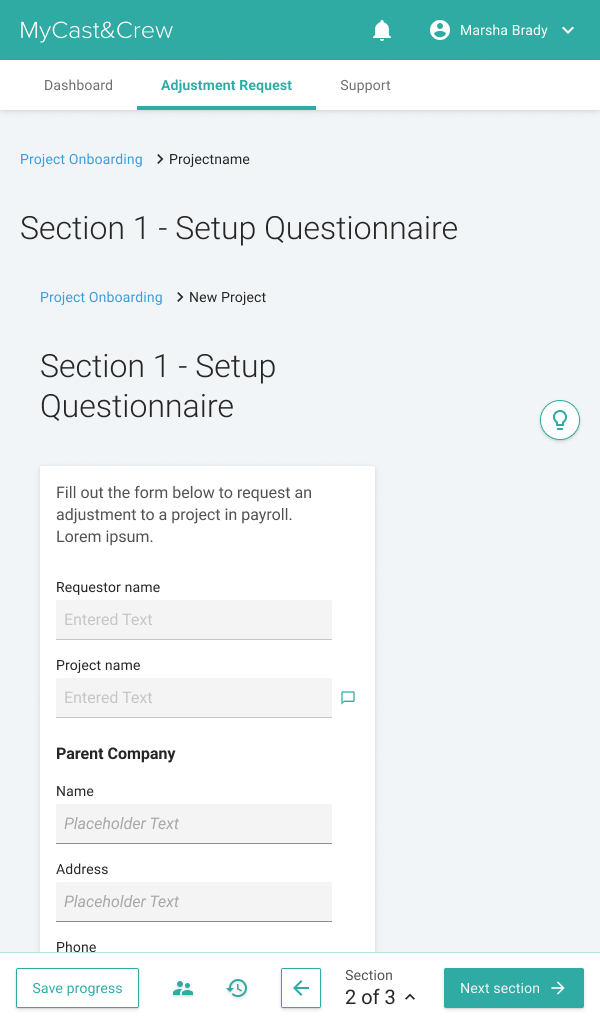Open the lightbulb tips button
600x1024 pixels.
pos(560,420)
